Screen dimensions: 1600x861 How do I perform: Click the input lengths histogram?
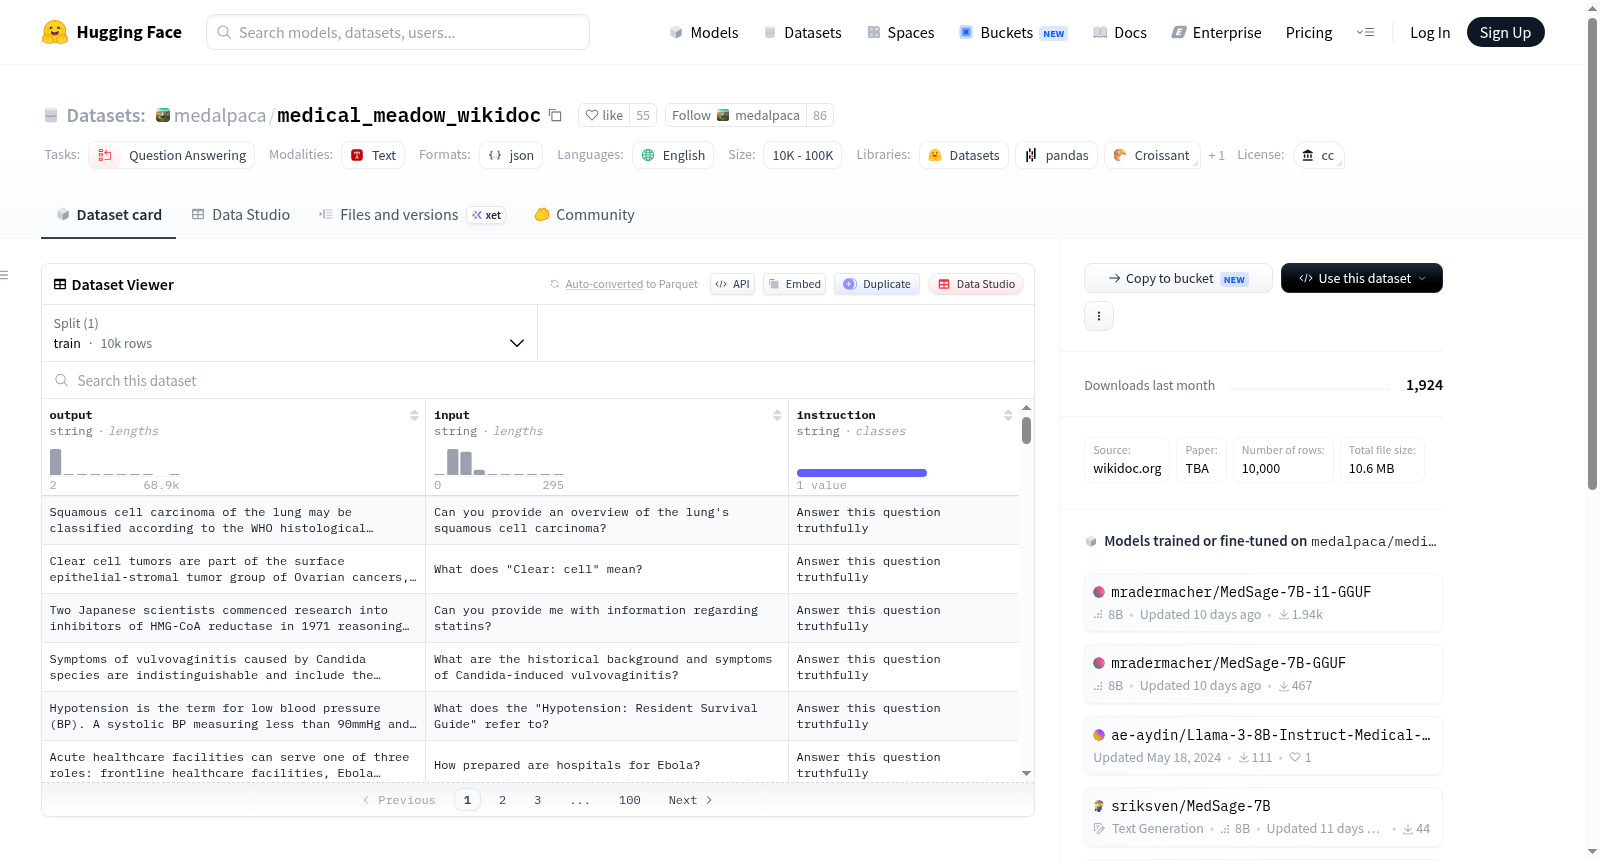click(499, 462)
